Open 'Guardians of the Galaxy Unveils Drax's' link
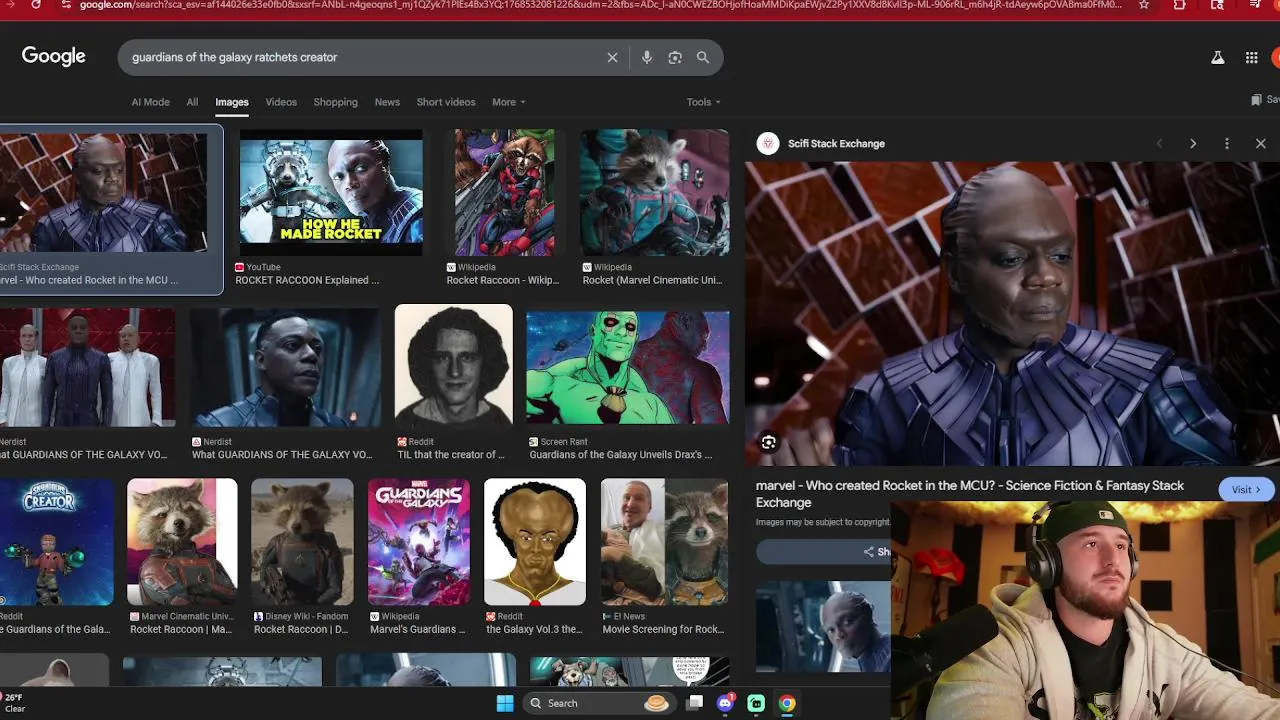The height and width of the screenshot is (720, 1280). [x=620, y=455]
